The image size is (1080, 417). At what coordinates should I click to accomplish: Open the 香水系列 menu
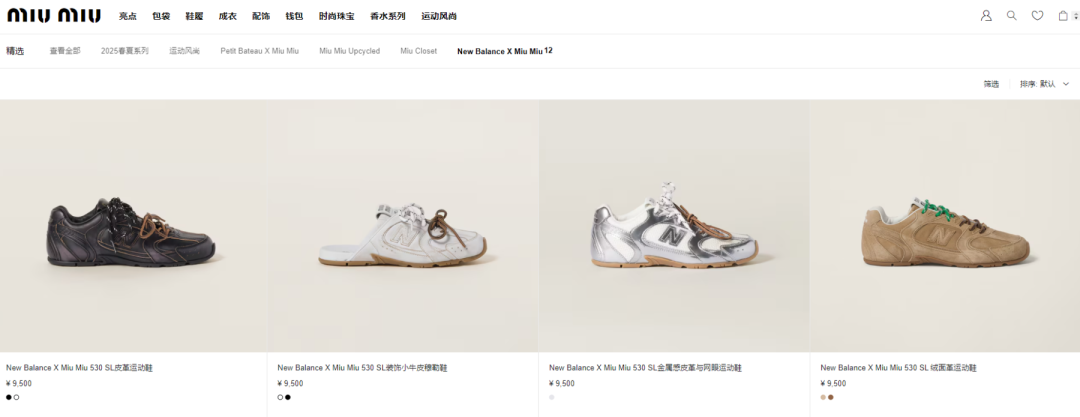click(388, 16)
